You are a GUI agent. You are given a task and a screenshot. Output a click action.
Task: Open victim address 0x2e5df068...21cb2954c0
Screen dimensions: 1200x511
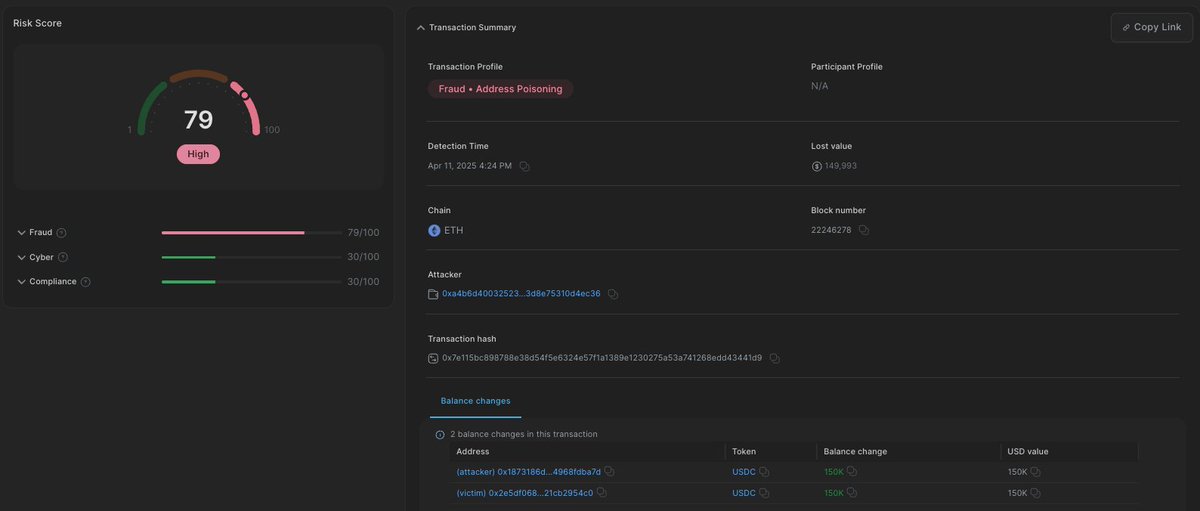525,493
